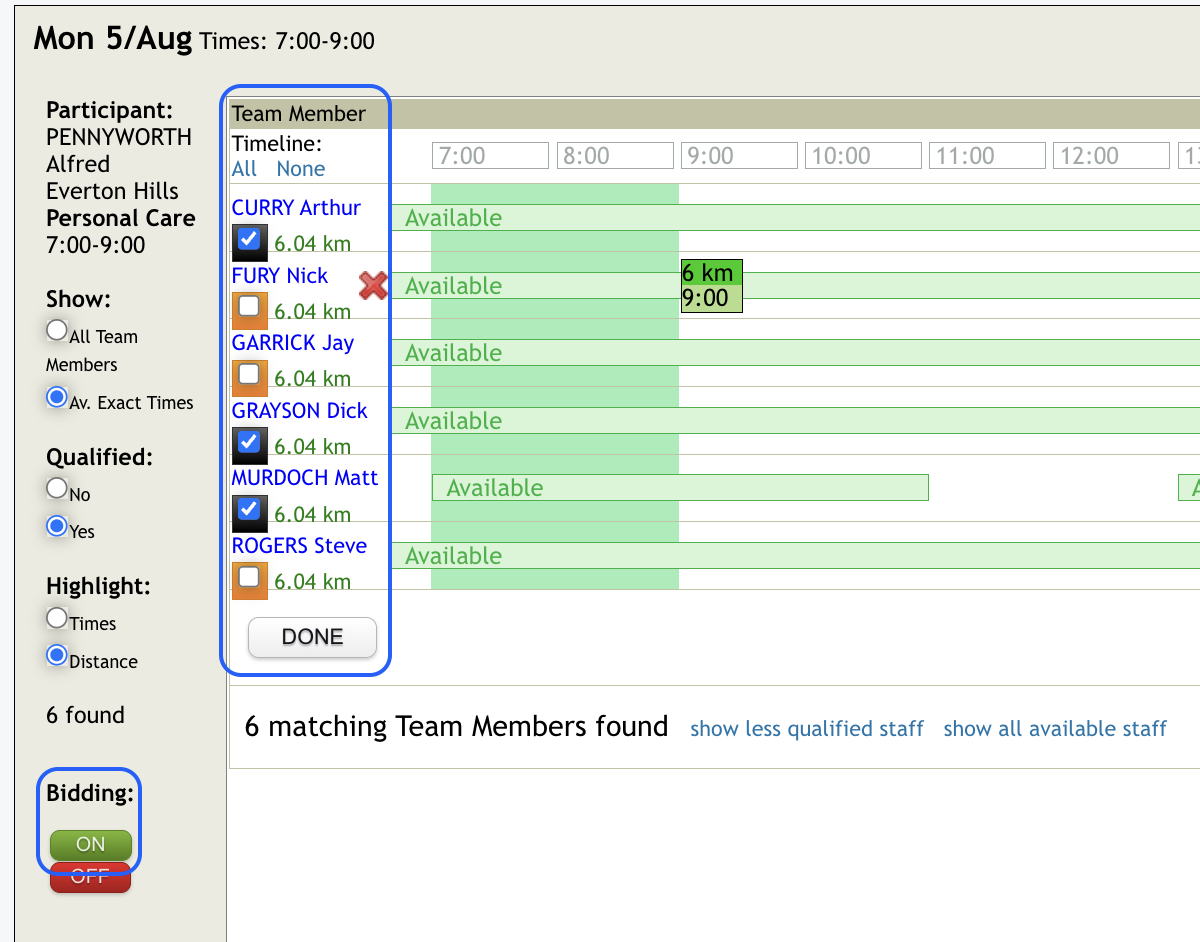
Task: Click MURDOCH Matt's Available bar
Action: [x=680, y=488]
